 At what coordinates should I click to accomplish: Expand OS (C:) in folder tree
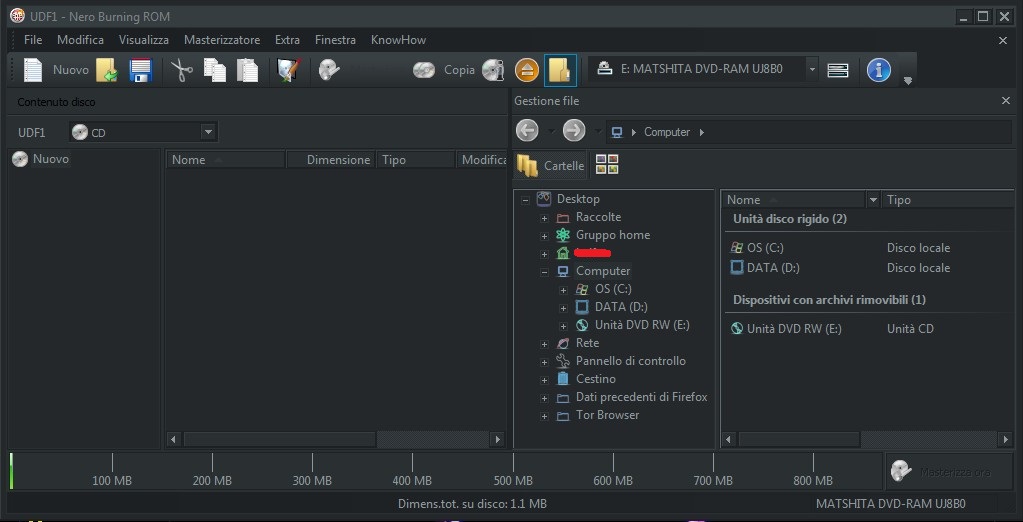(563, 290)
